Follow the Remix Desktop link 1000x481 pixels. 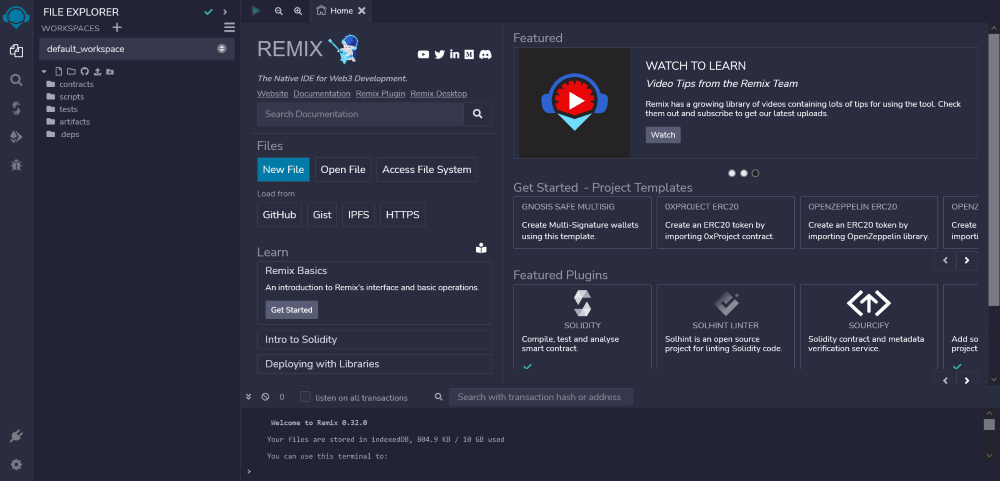(439, 94)
